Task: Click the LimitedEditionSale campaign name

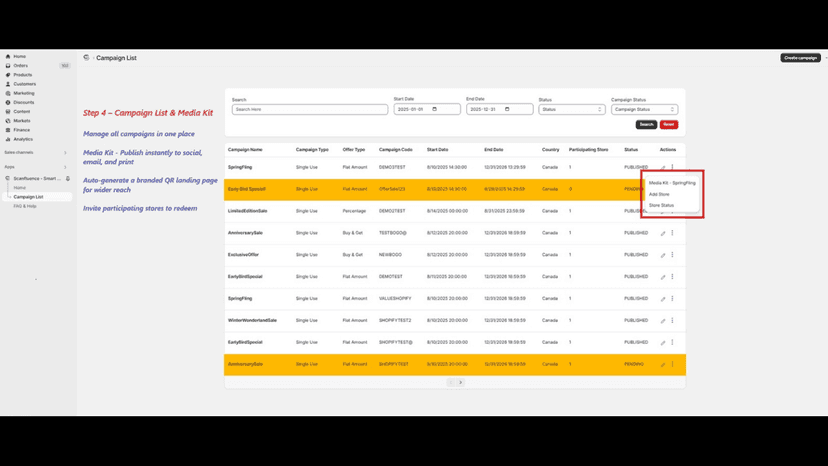Action: coord(248,211)
